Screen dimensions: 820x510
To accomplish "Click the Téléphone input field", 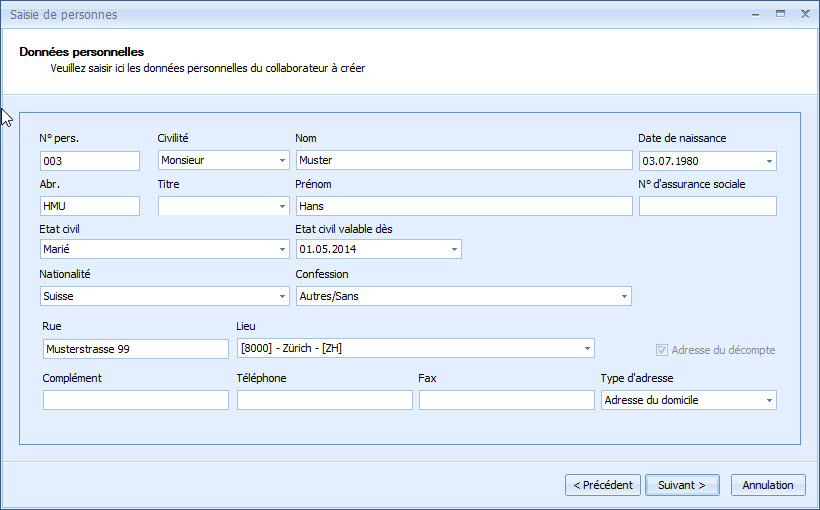I will tap(324, 401).
